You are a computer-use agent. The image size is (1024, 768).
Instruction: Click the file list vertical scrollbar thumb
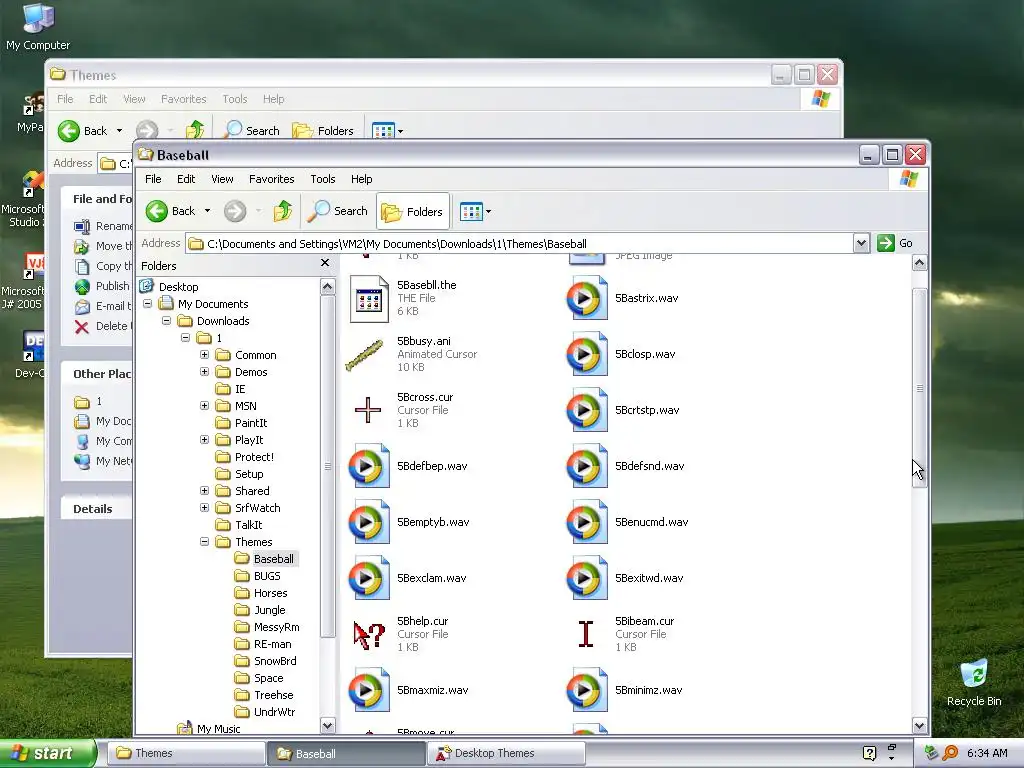tap(920, 389)
